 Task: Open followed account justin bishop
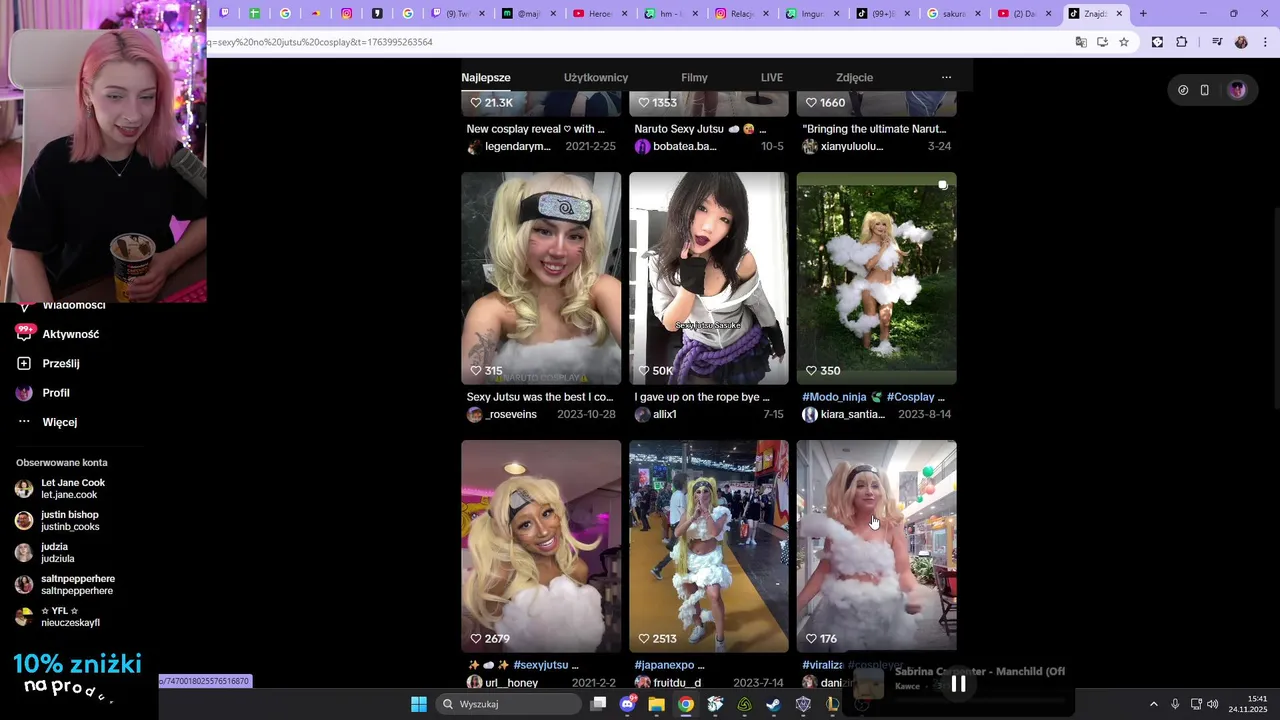[x=70, y=521]
